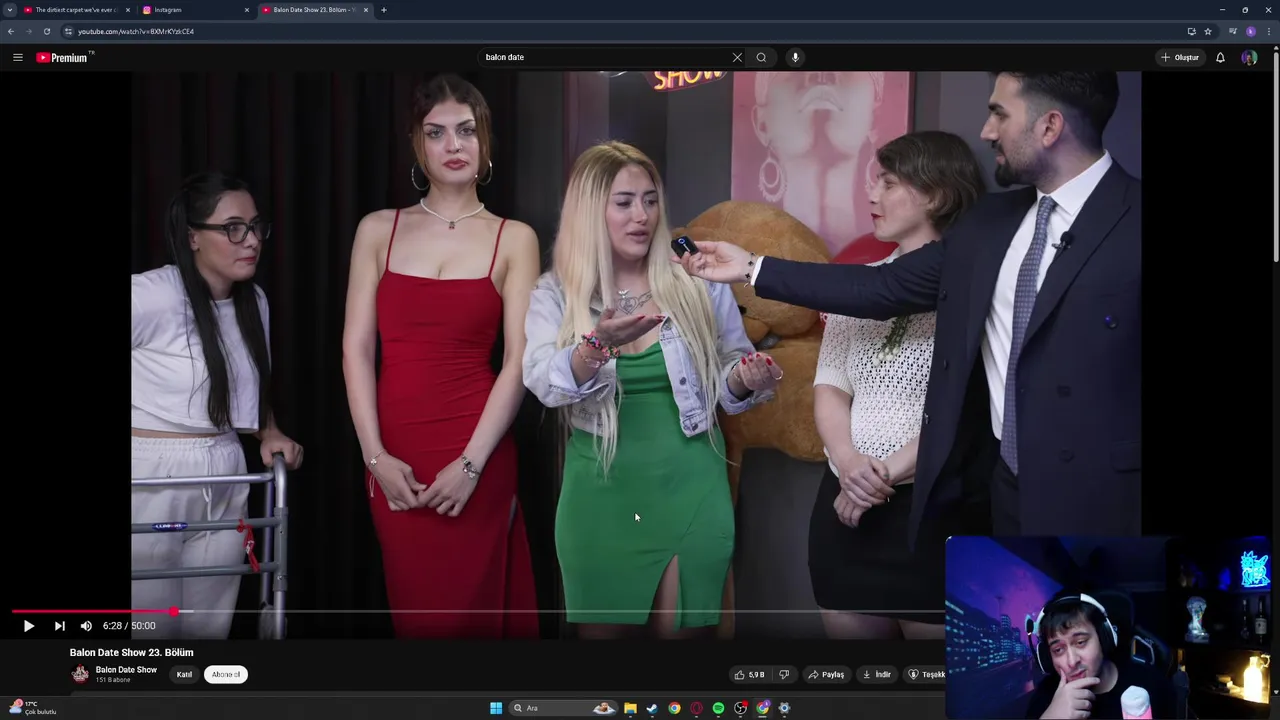Viewport: 1280px width, 720px height.
Task: Toggle the Abone ol subscribe button
Action: tap(226, 674)
